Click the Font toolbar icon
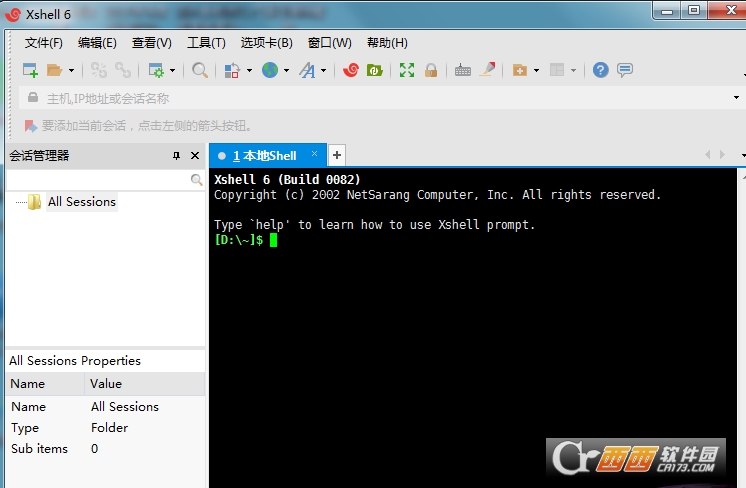The height and width of the screenshot is (488, 746). (307, 70)
